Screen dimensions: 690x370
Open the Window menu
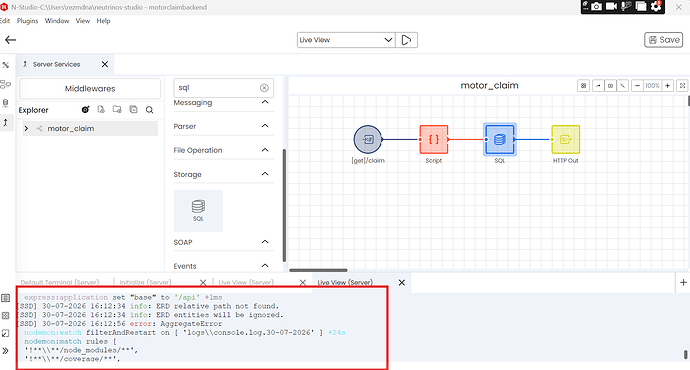[57, 21]
